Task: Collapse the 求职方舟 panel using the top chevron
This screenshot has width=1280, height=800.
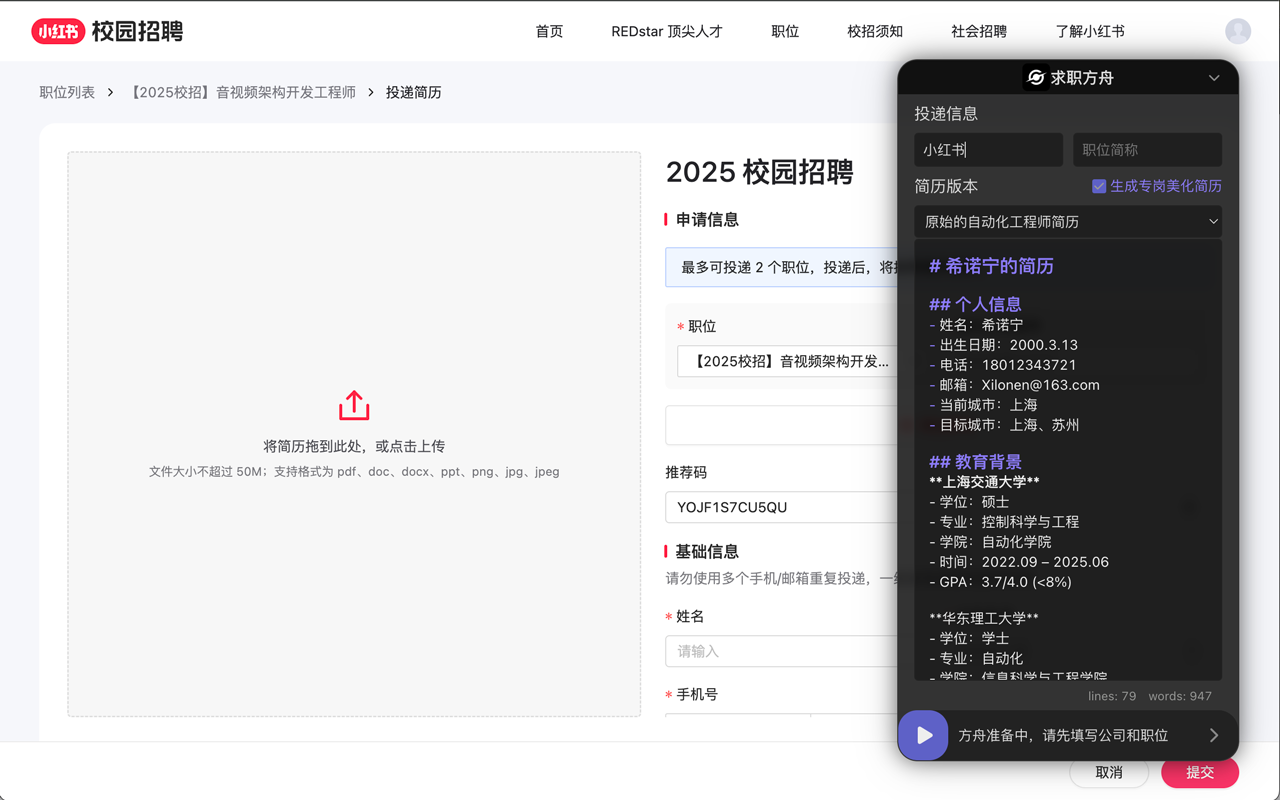Action: pyautogui.click(x=1214, y=78)
